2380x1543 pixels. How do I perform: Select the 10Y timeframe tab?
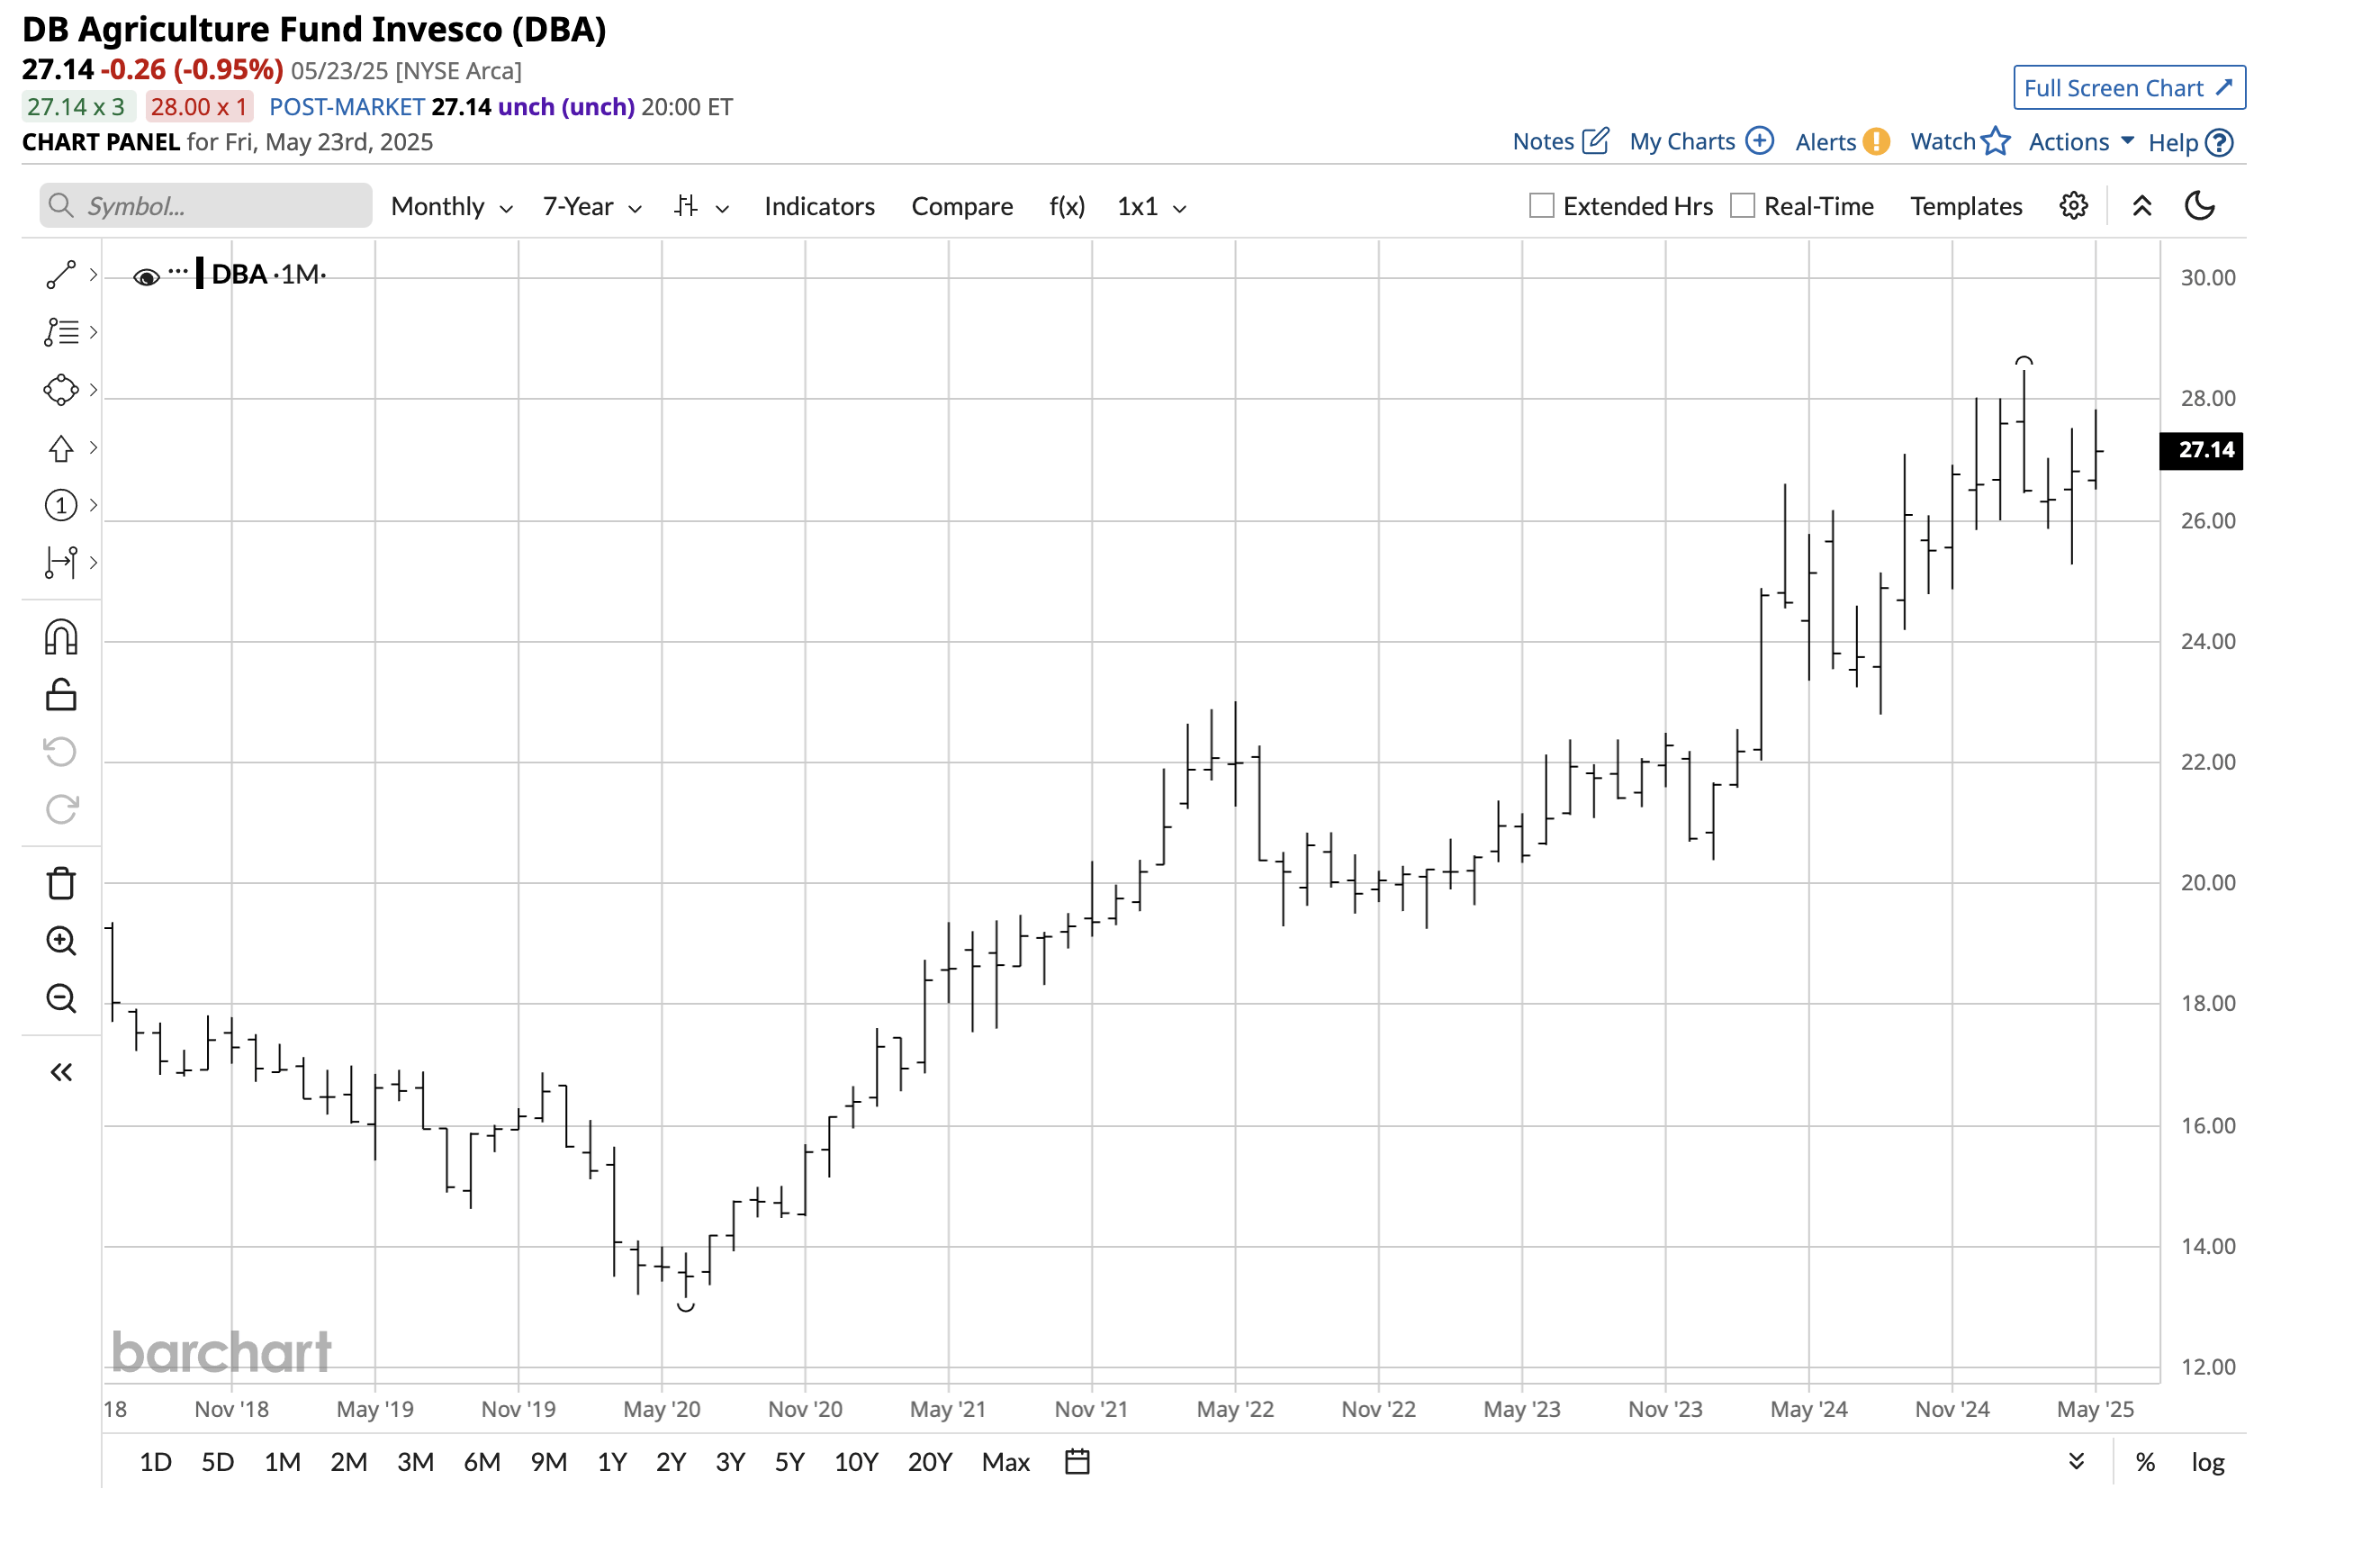click(x=855, y=1461)
